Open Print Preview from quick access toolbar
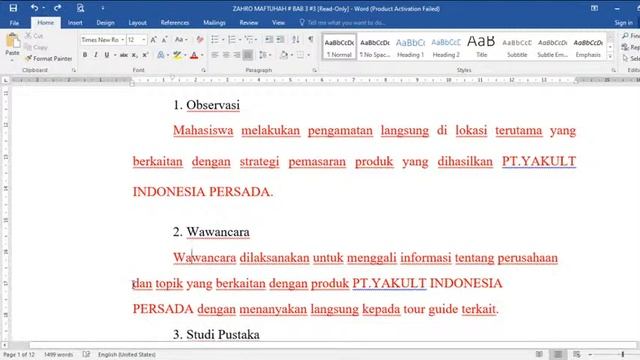Viewport: 640px width, 360px height. (x=80, y=8)
